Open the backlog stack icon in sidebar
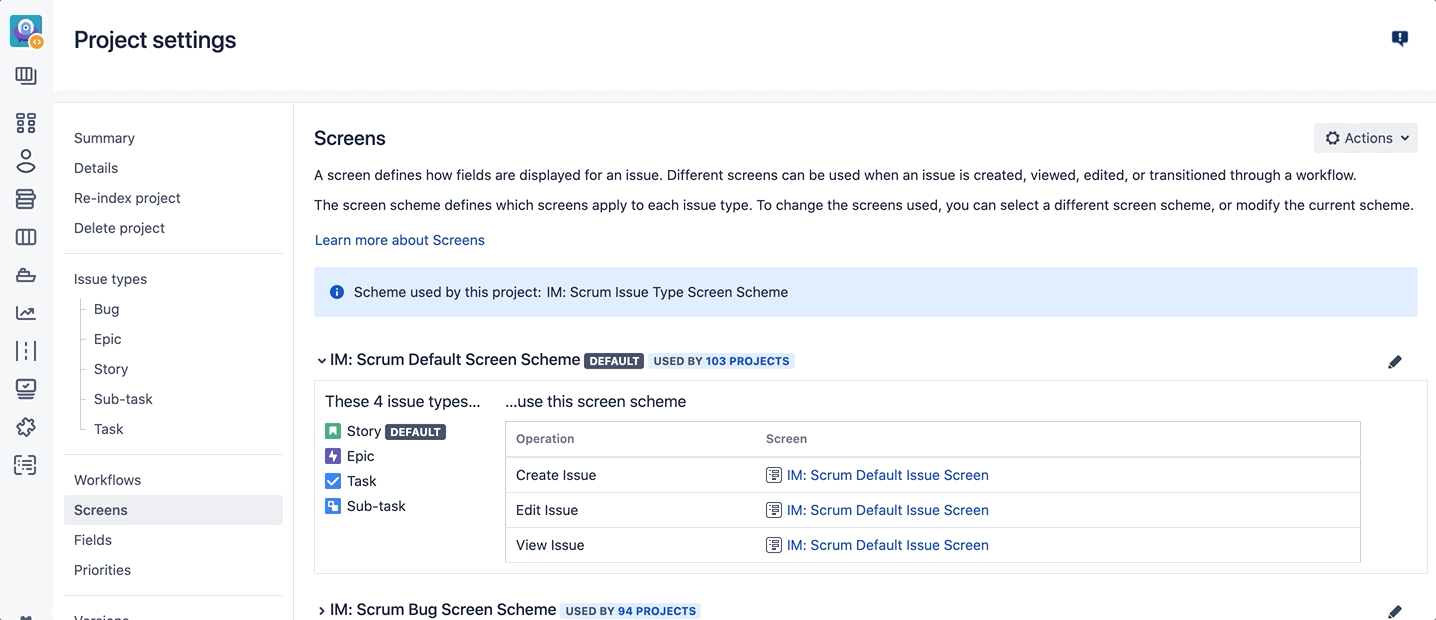 pos(26,199)
